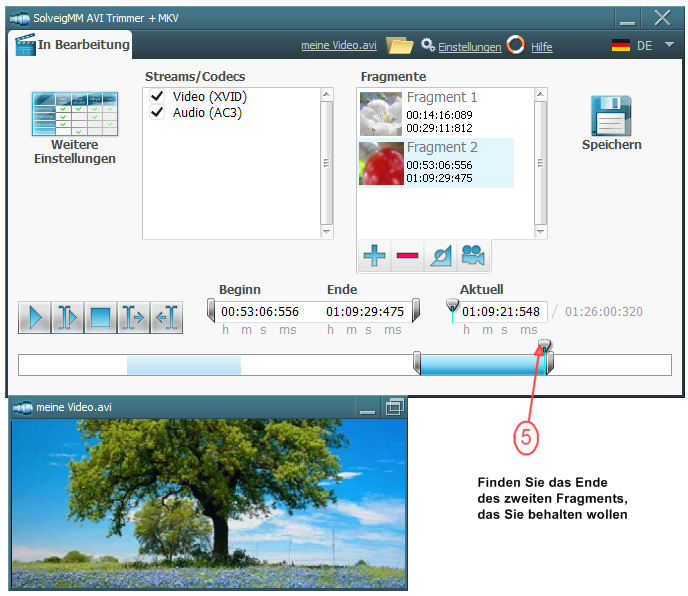
Task: Click Fragment 1 start time 00:14:16:089
Action: point(439,115)
